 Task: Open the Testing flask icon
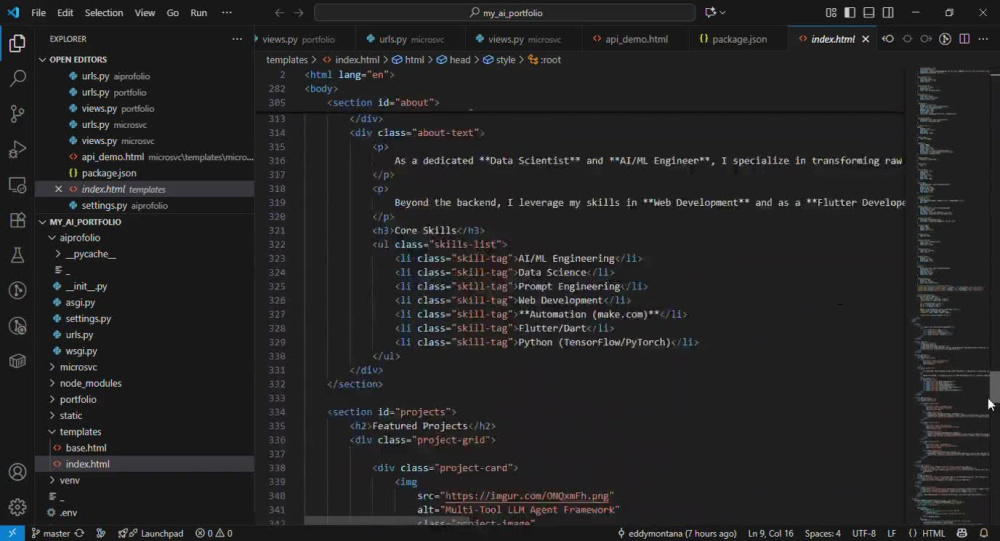tap(17, 255)
